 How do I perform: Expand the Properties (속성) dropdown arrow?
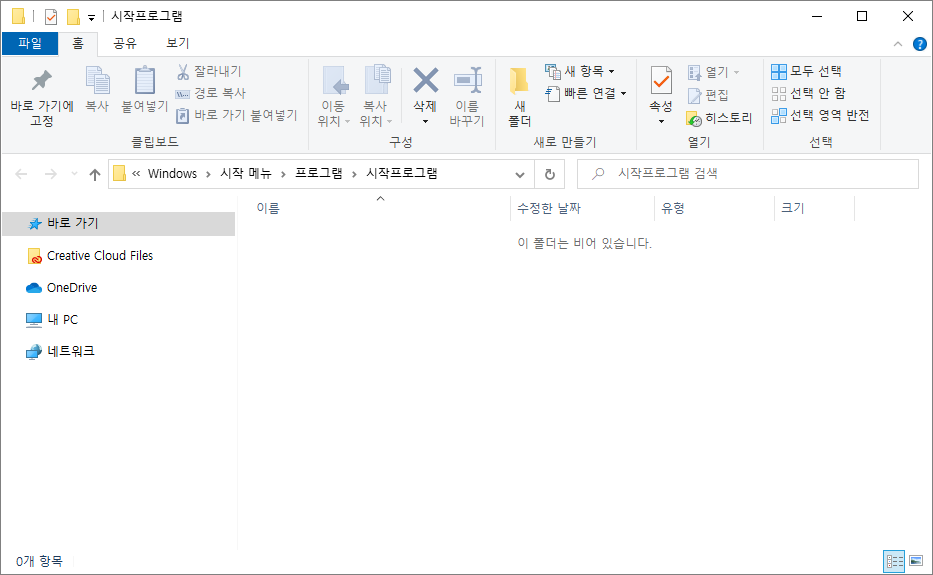click(661, 121)
